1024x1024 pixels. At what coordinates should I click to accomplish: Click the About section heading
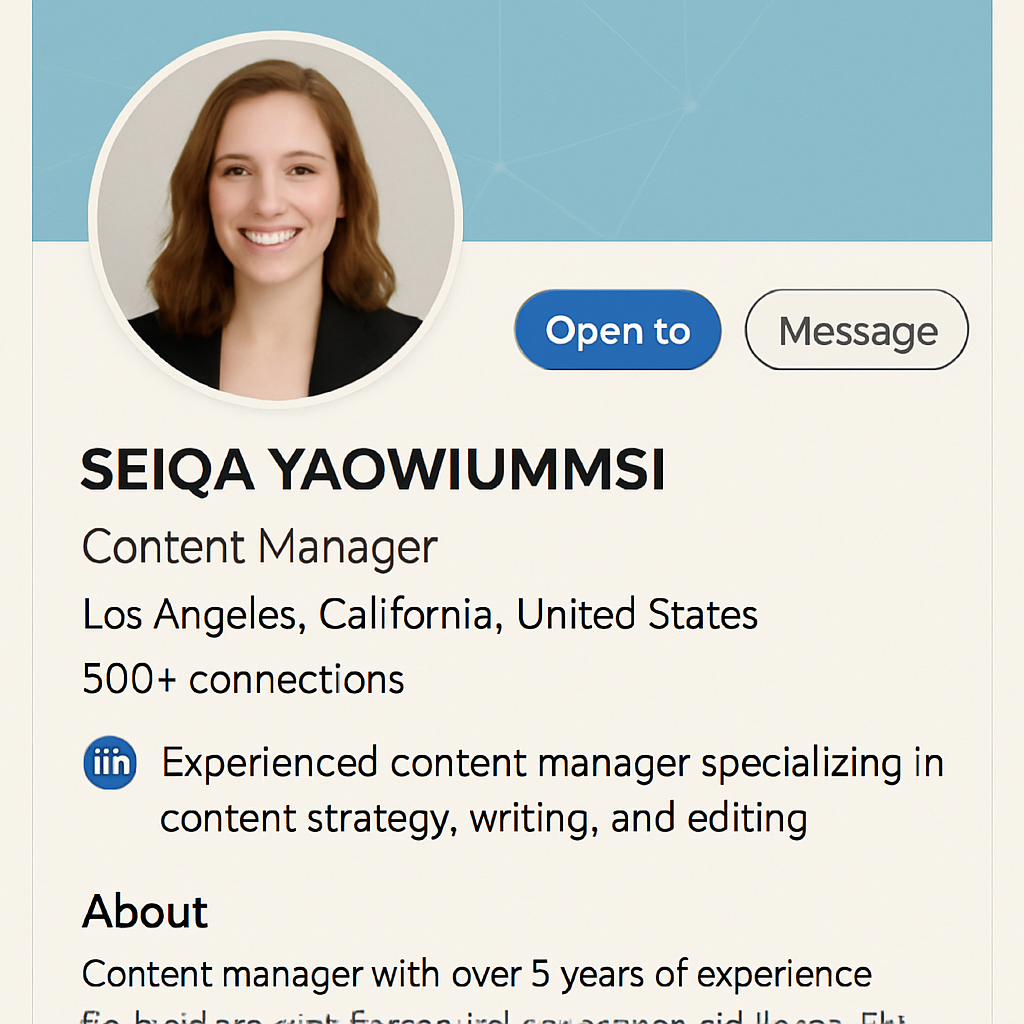145,911
